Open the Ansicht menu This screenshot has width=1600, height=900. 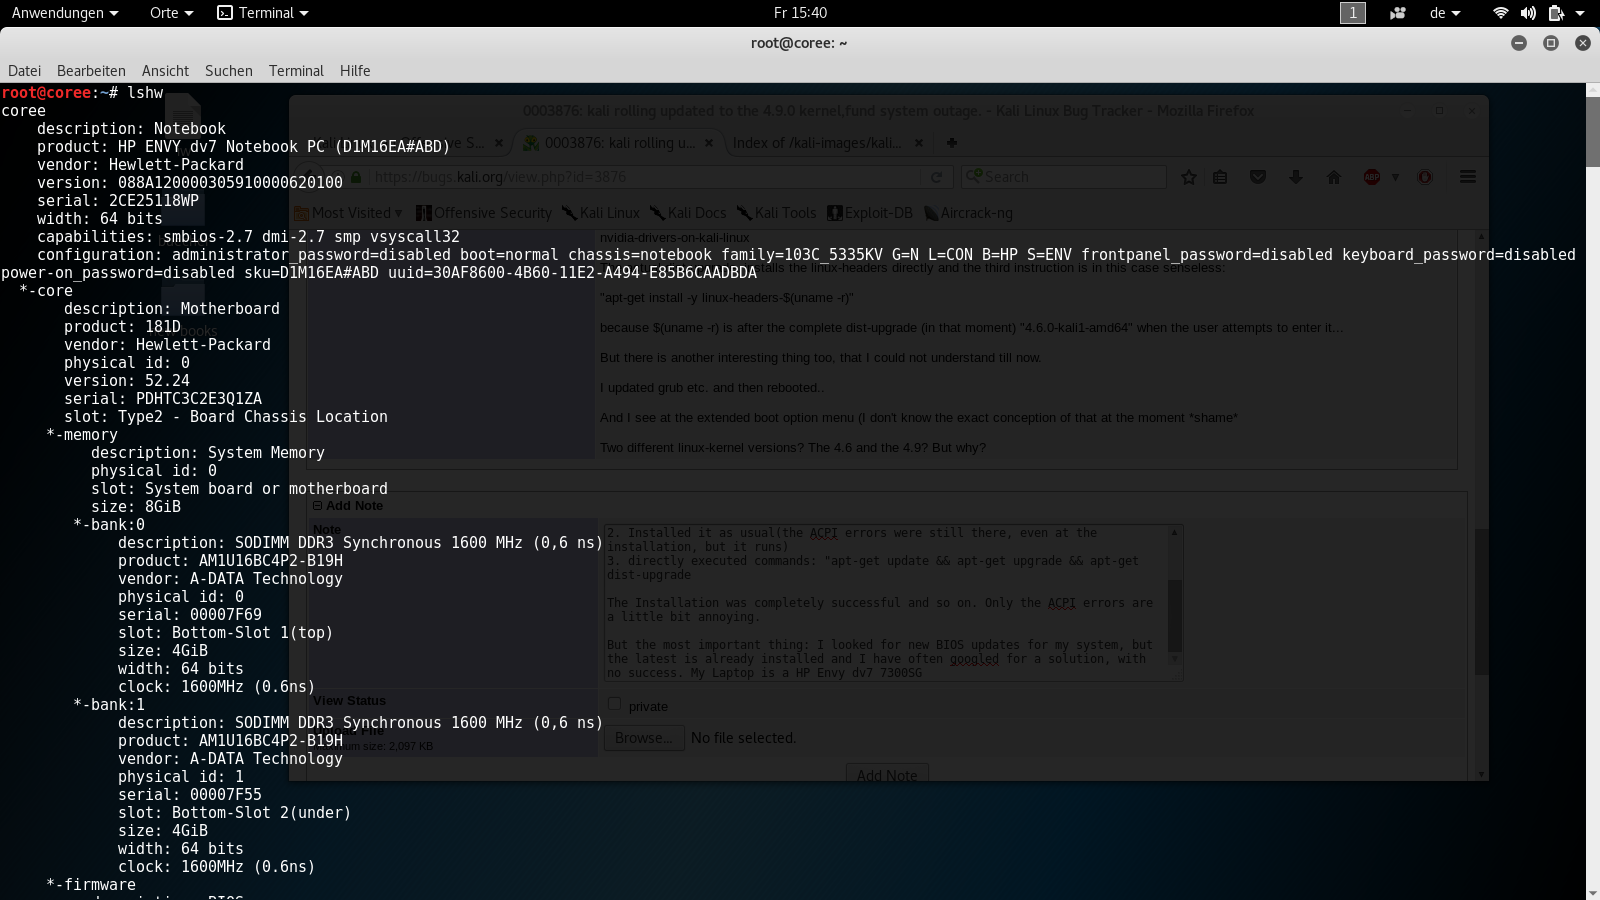pos(165,71)
